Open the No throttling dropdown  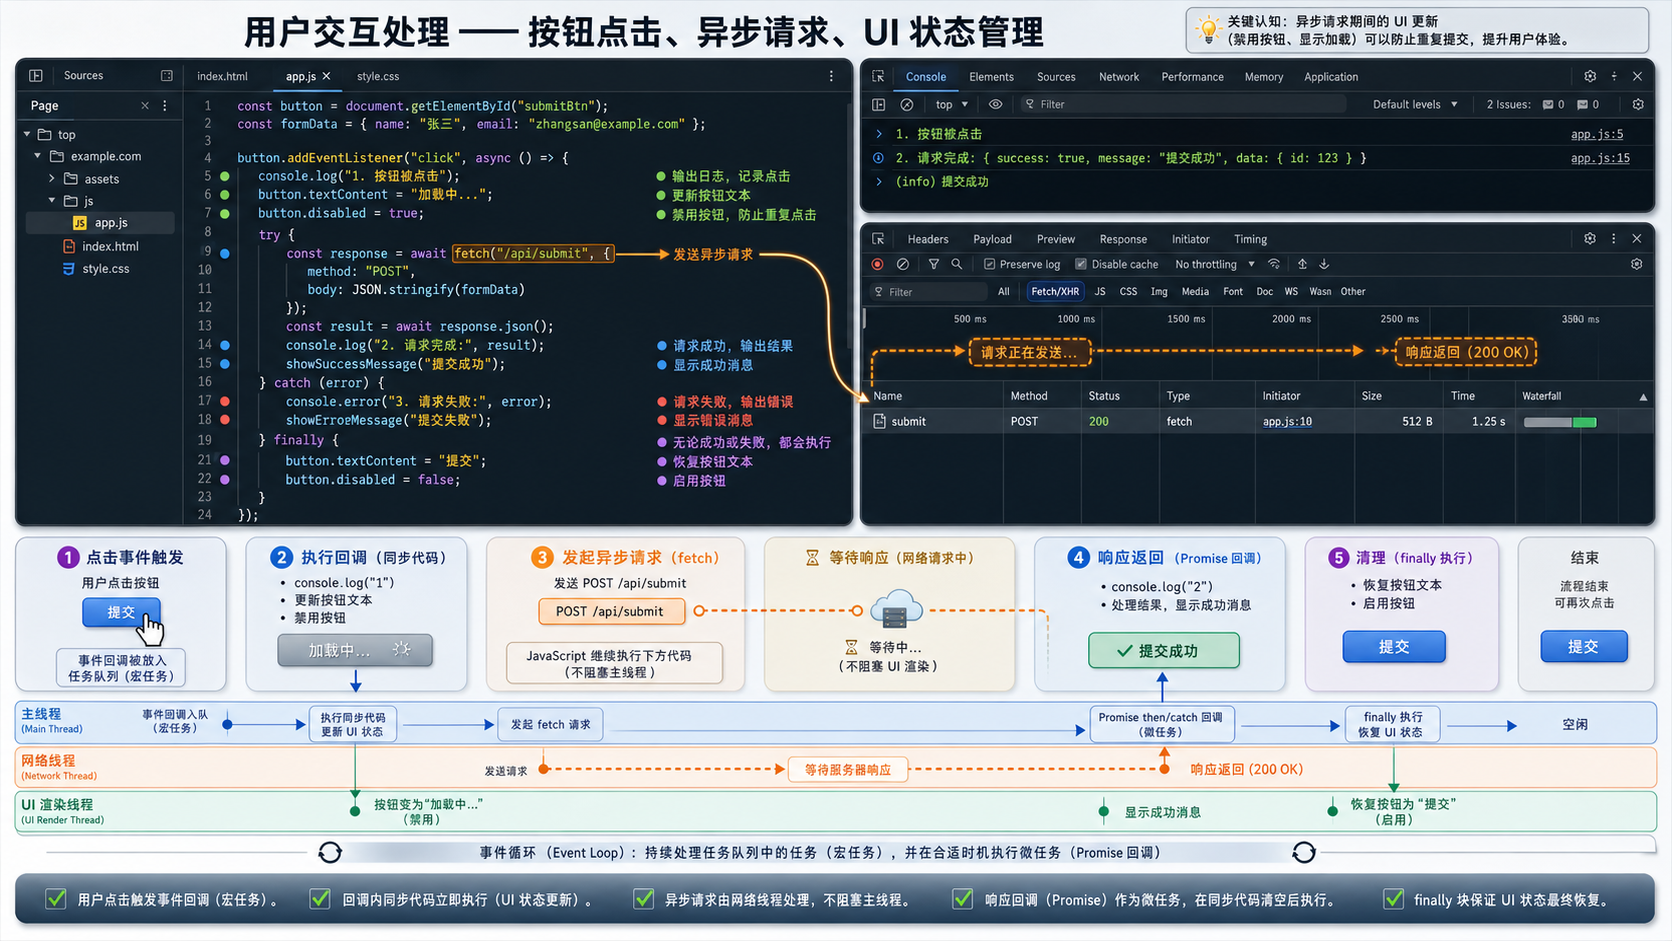(1215, 264)
